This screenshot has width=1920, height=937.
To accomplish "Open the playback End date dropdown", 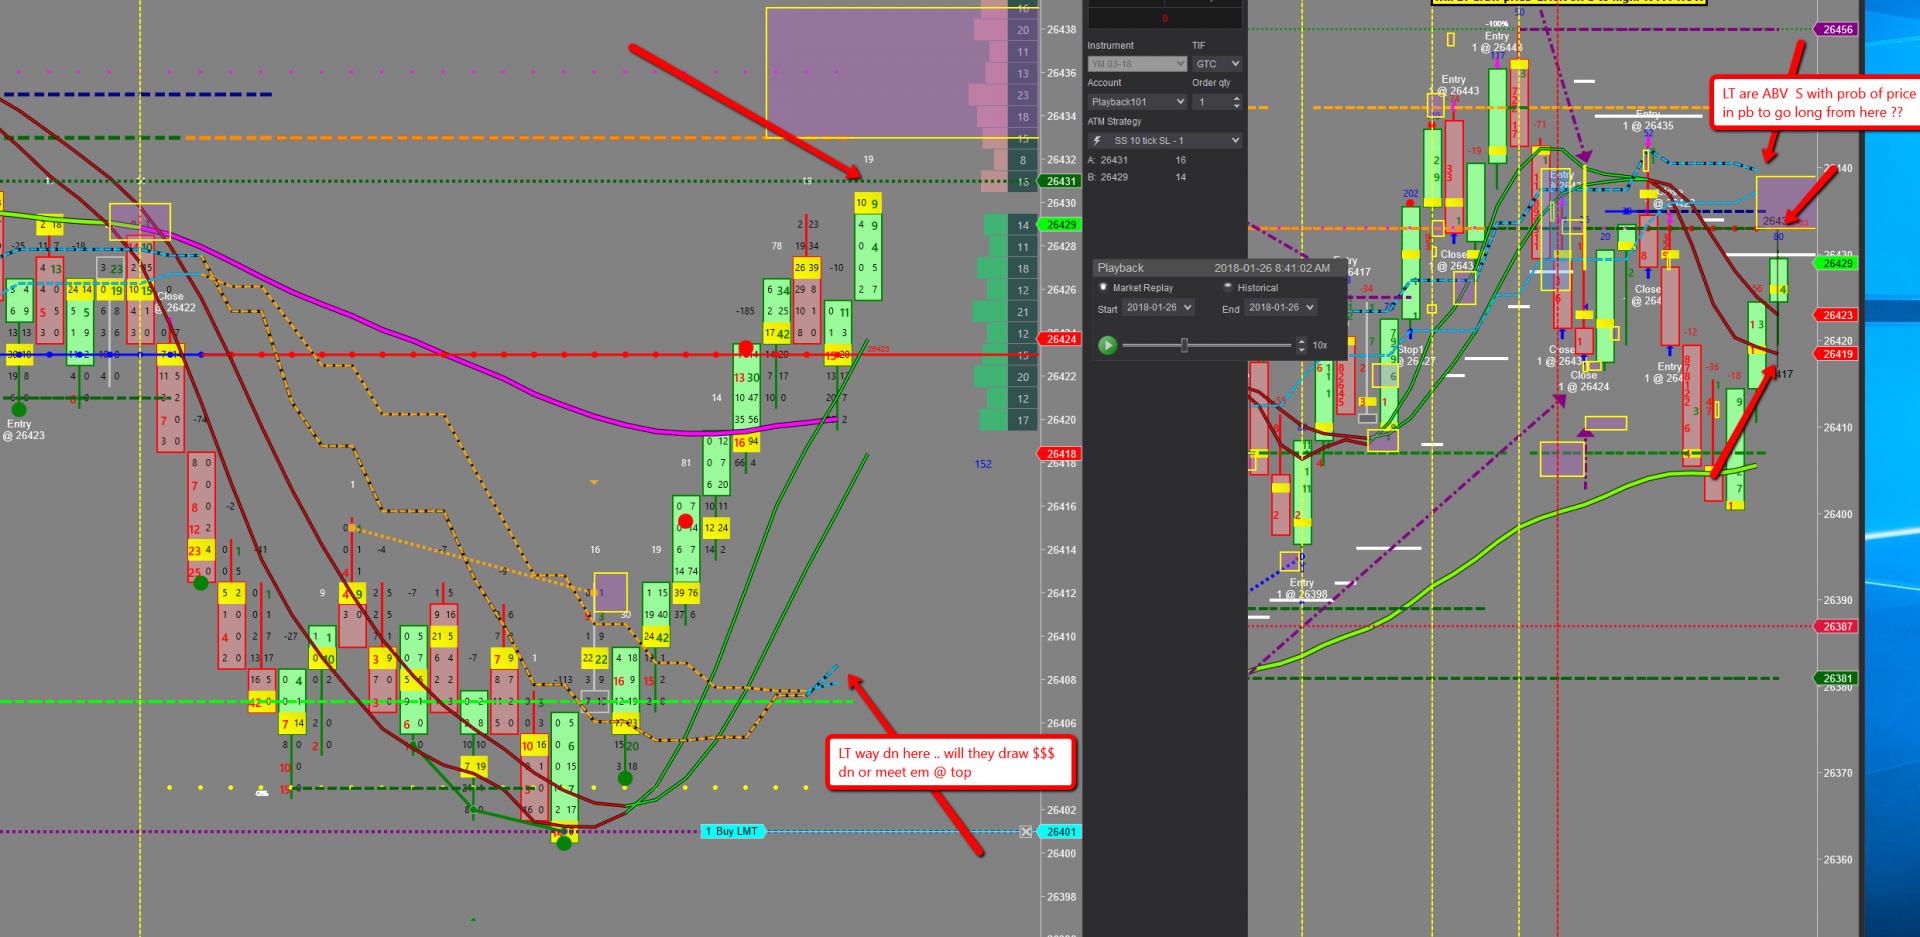I will coord(1281,308).
